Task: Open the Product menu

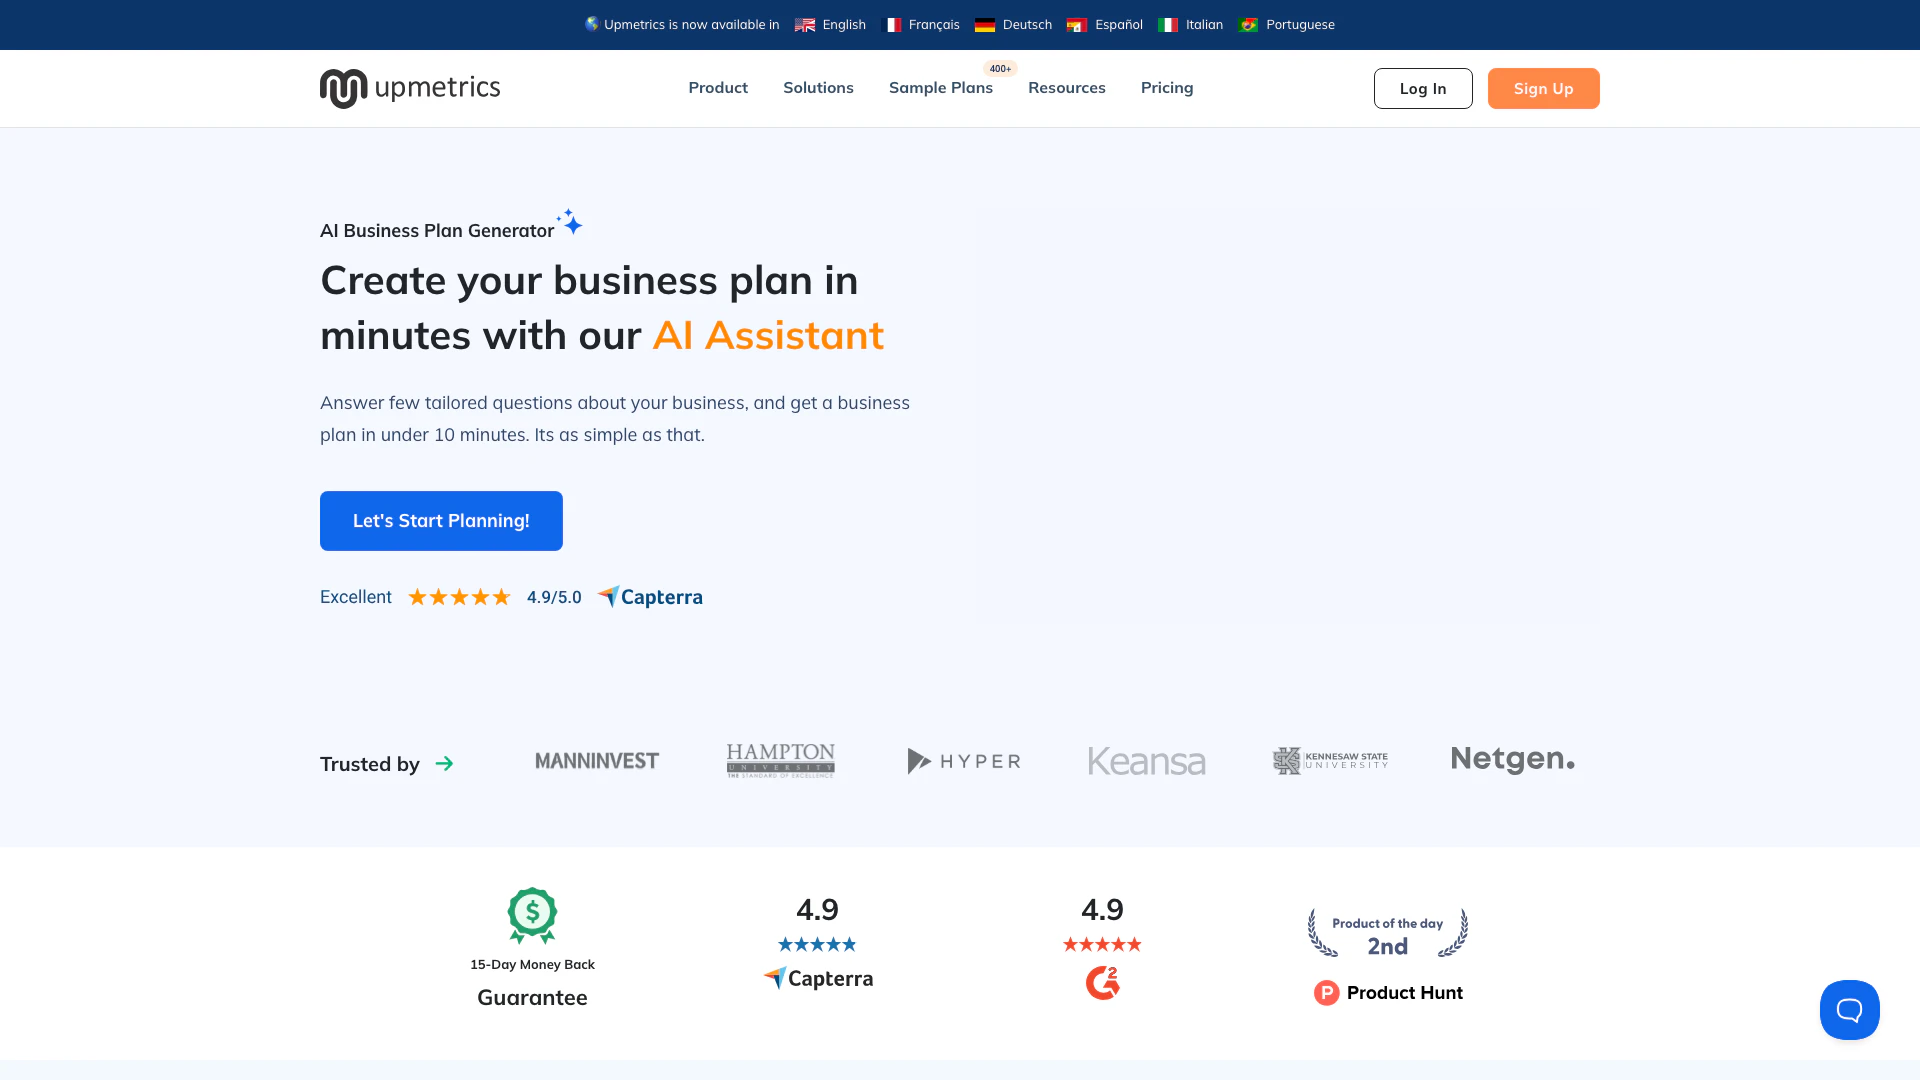Action: point(717,88)
